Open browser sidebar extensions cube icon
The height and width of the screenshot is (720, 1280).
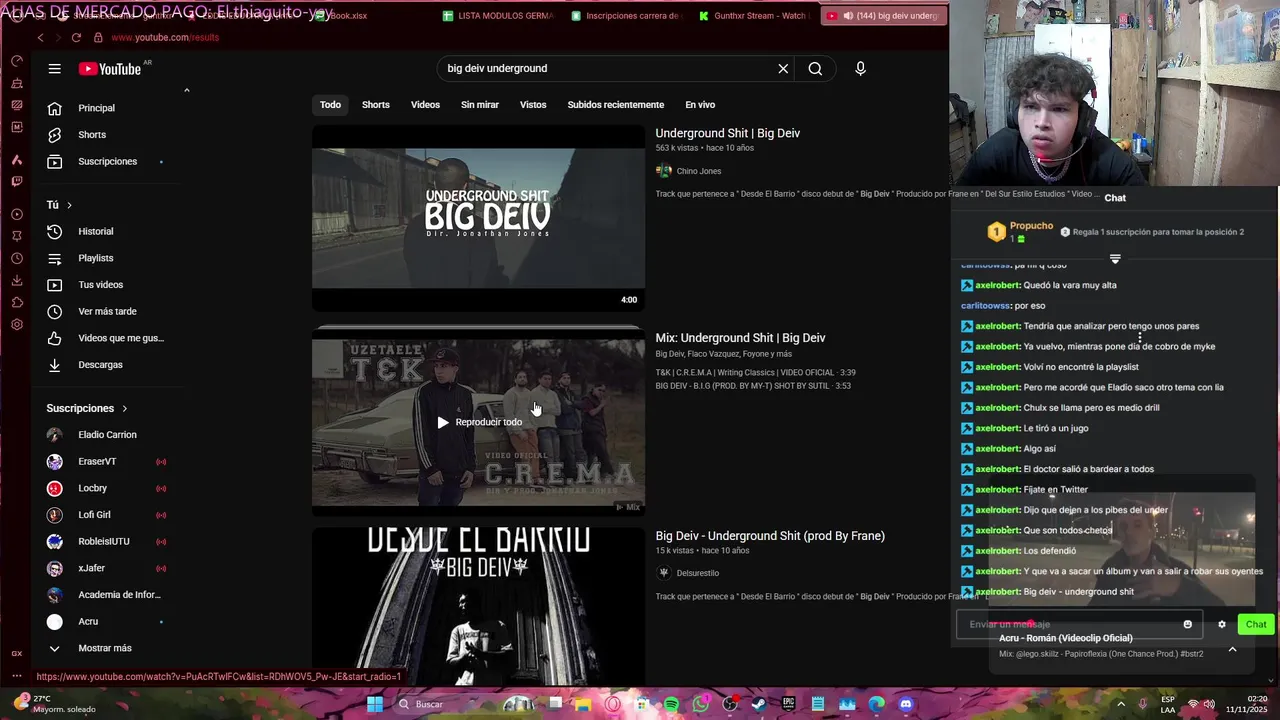pos(17,302)
